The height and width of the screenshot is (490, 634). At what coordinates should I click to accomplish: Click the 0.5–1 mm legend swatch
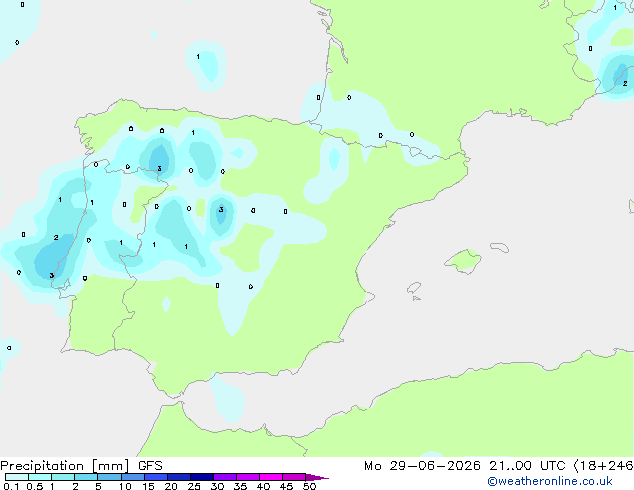[40, 477]
